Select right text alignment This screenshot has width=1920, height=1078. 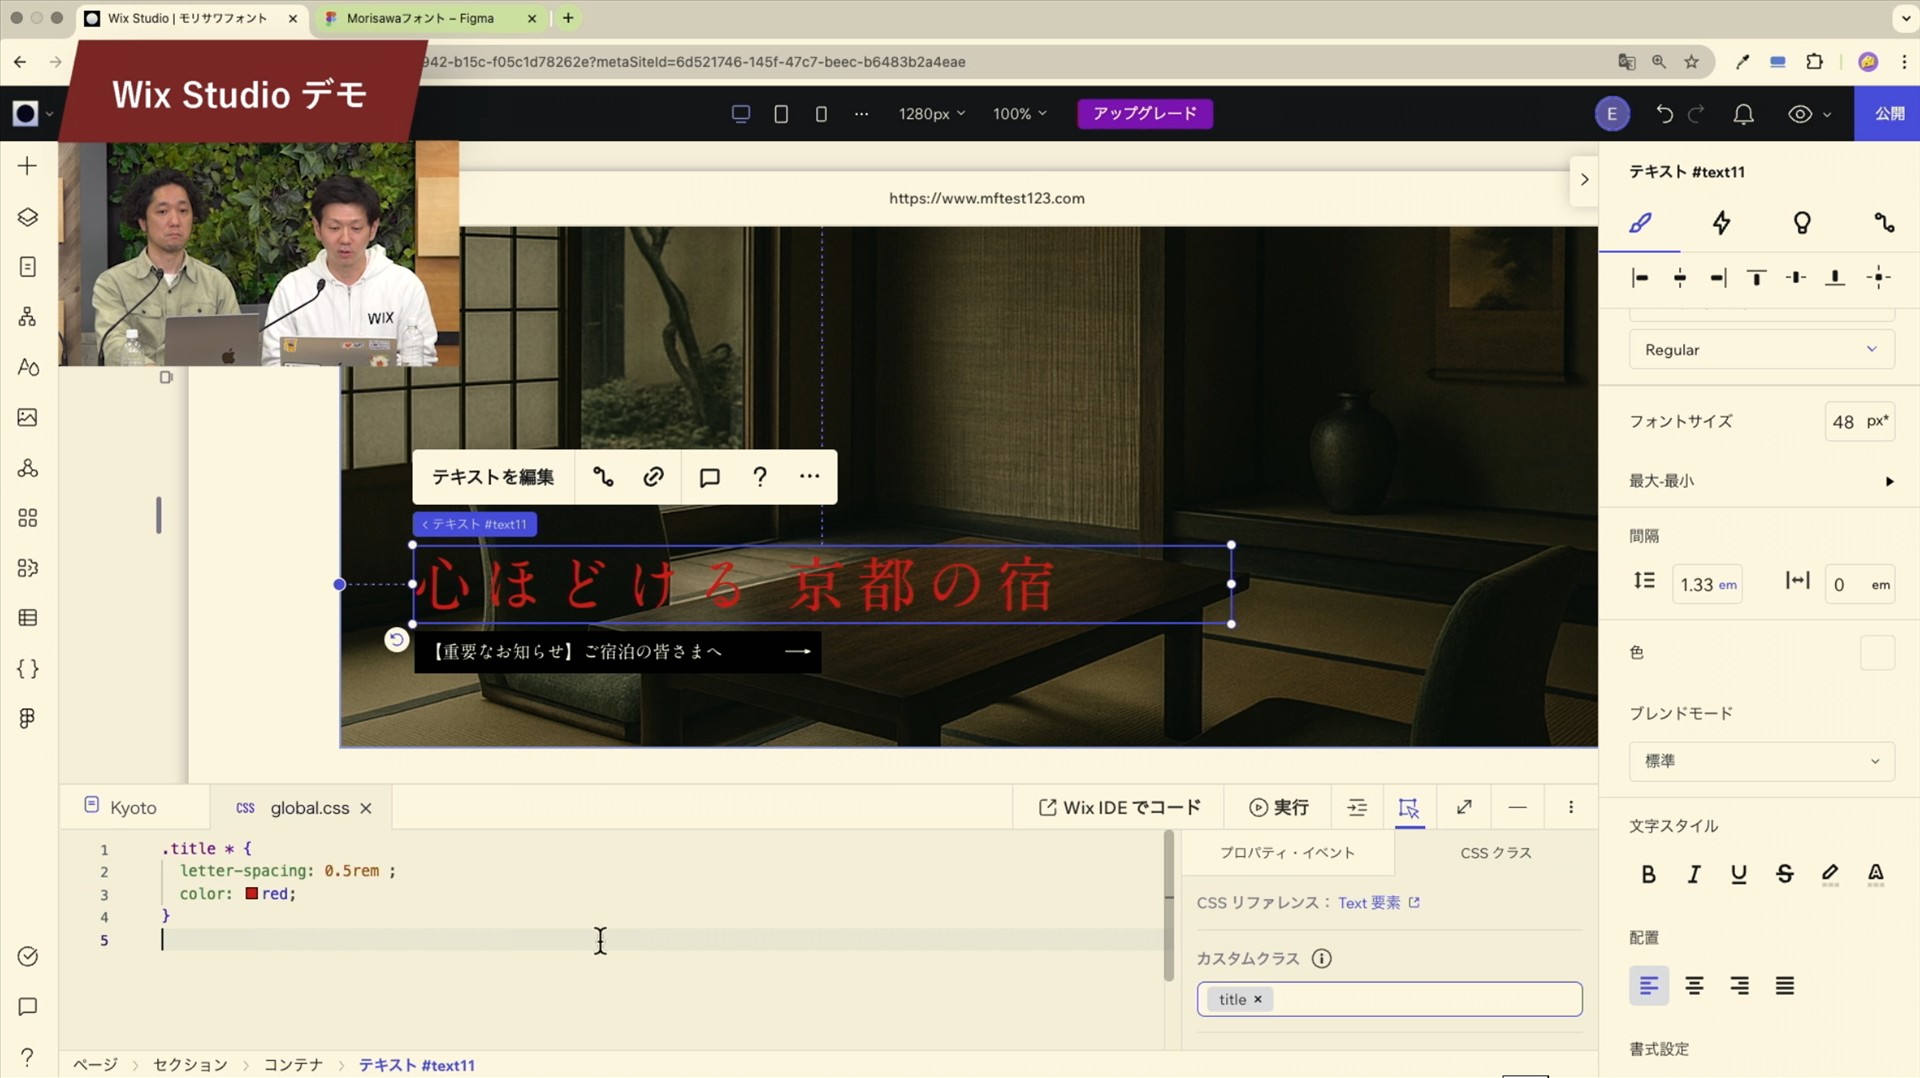[1740, 986]
